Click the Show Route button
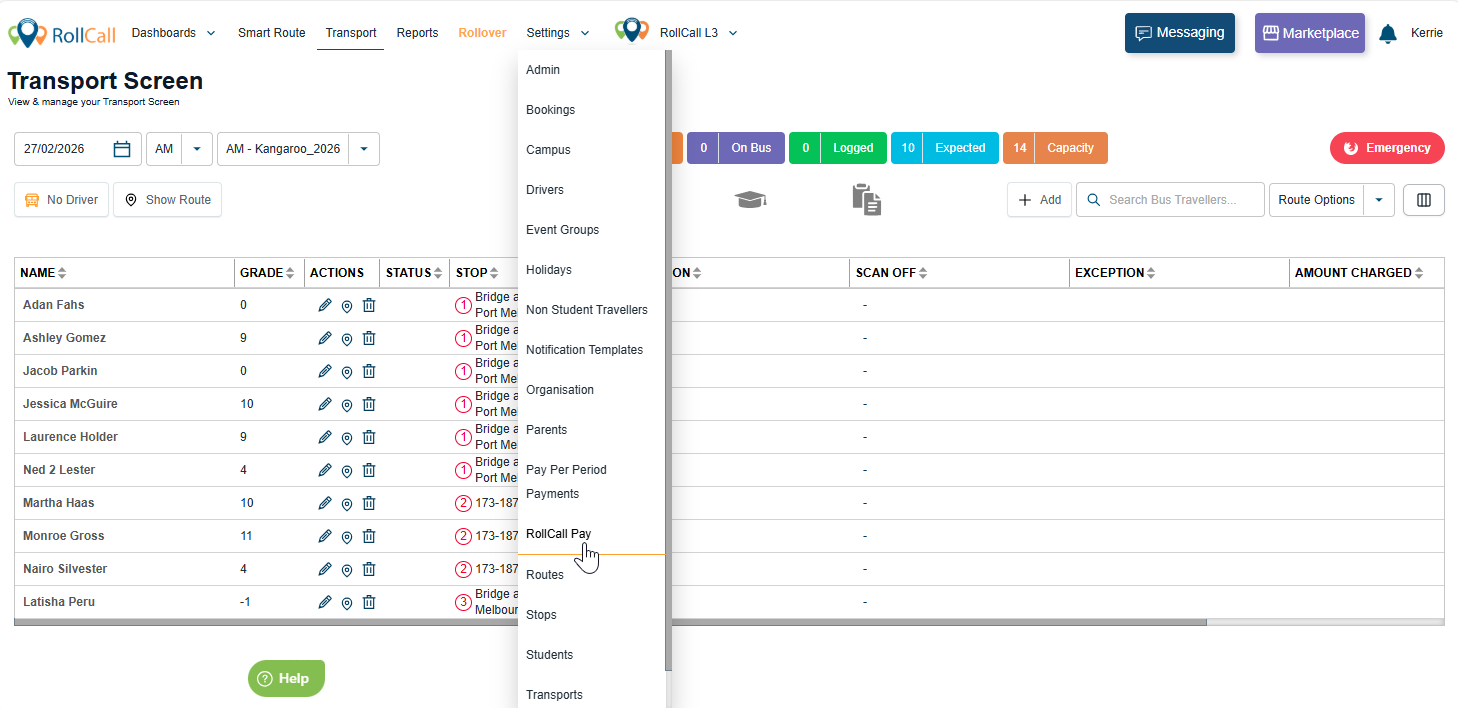This screenshot has height=708, width=1458. point(167,200)
